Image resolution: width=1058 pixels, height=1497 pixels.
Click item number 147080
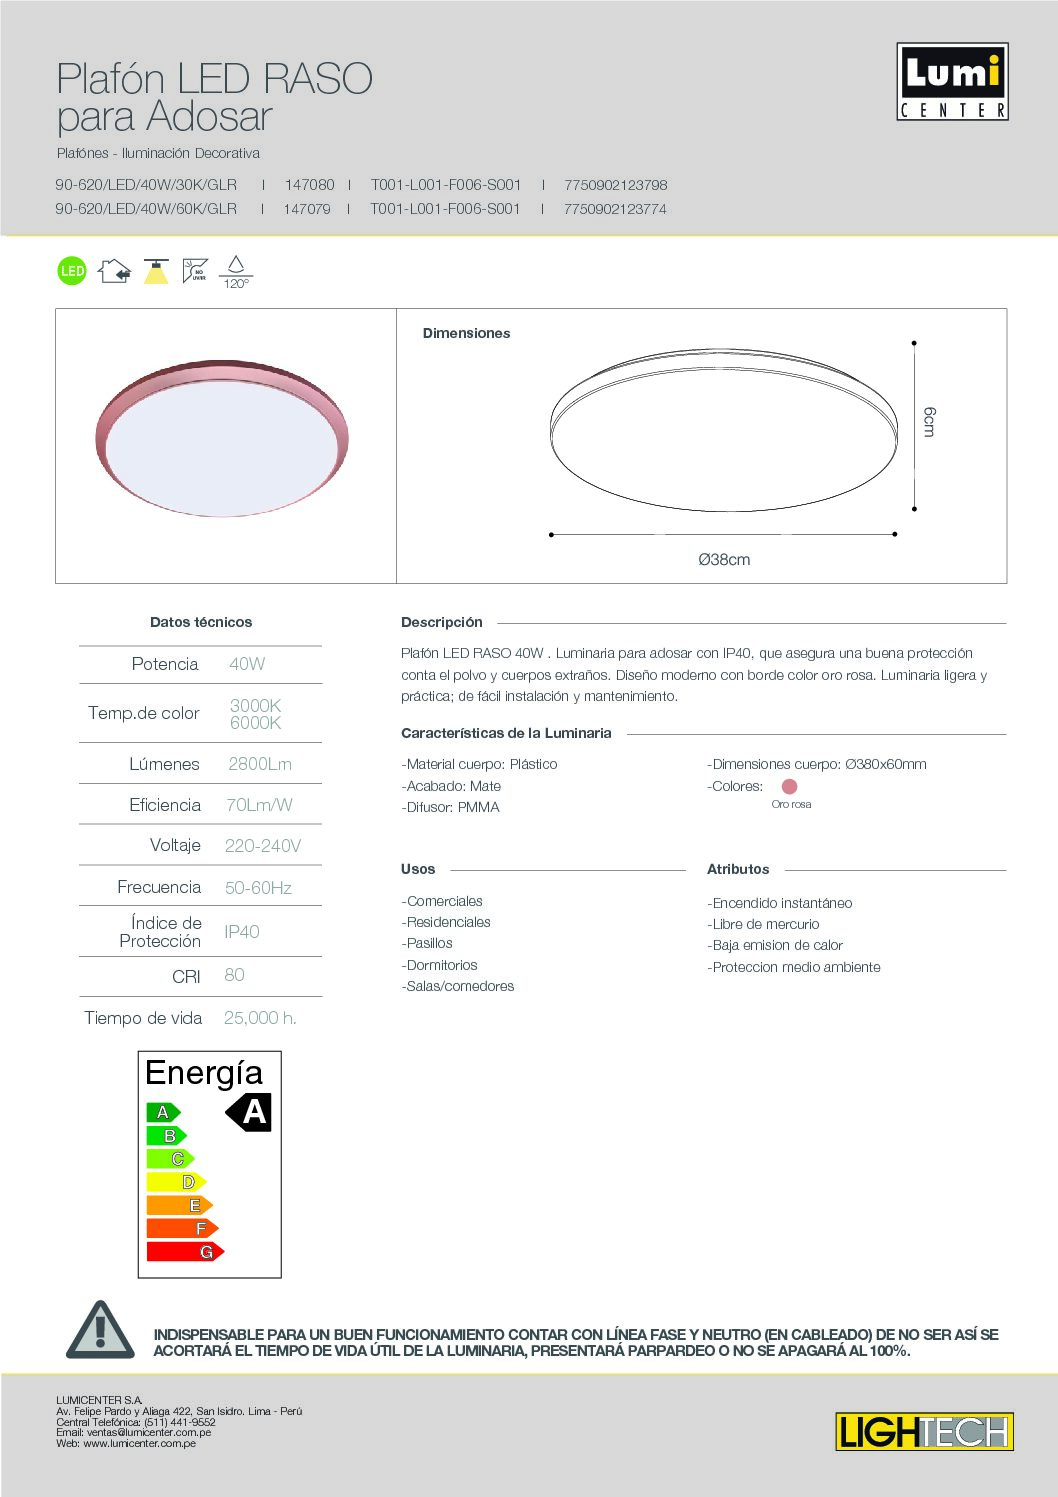tap(310, 185)
